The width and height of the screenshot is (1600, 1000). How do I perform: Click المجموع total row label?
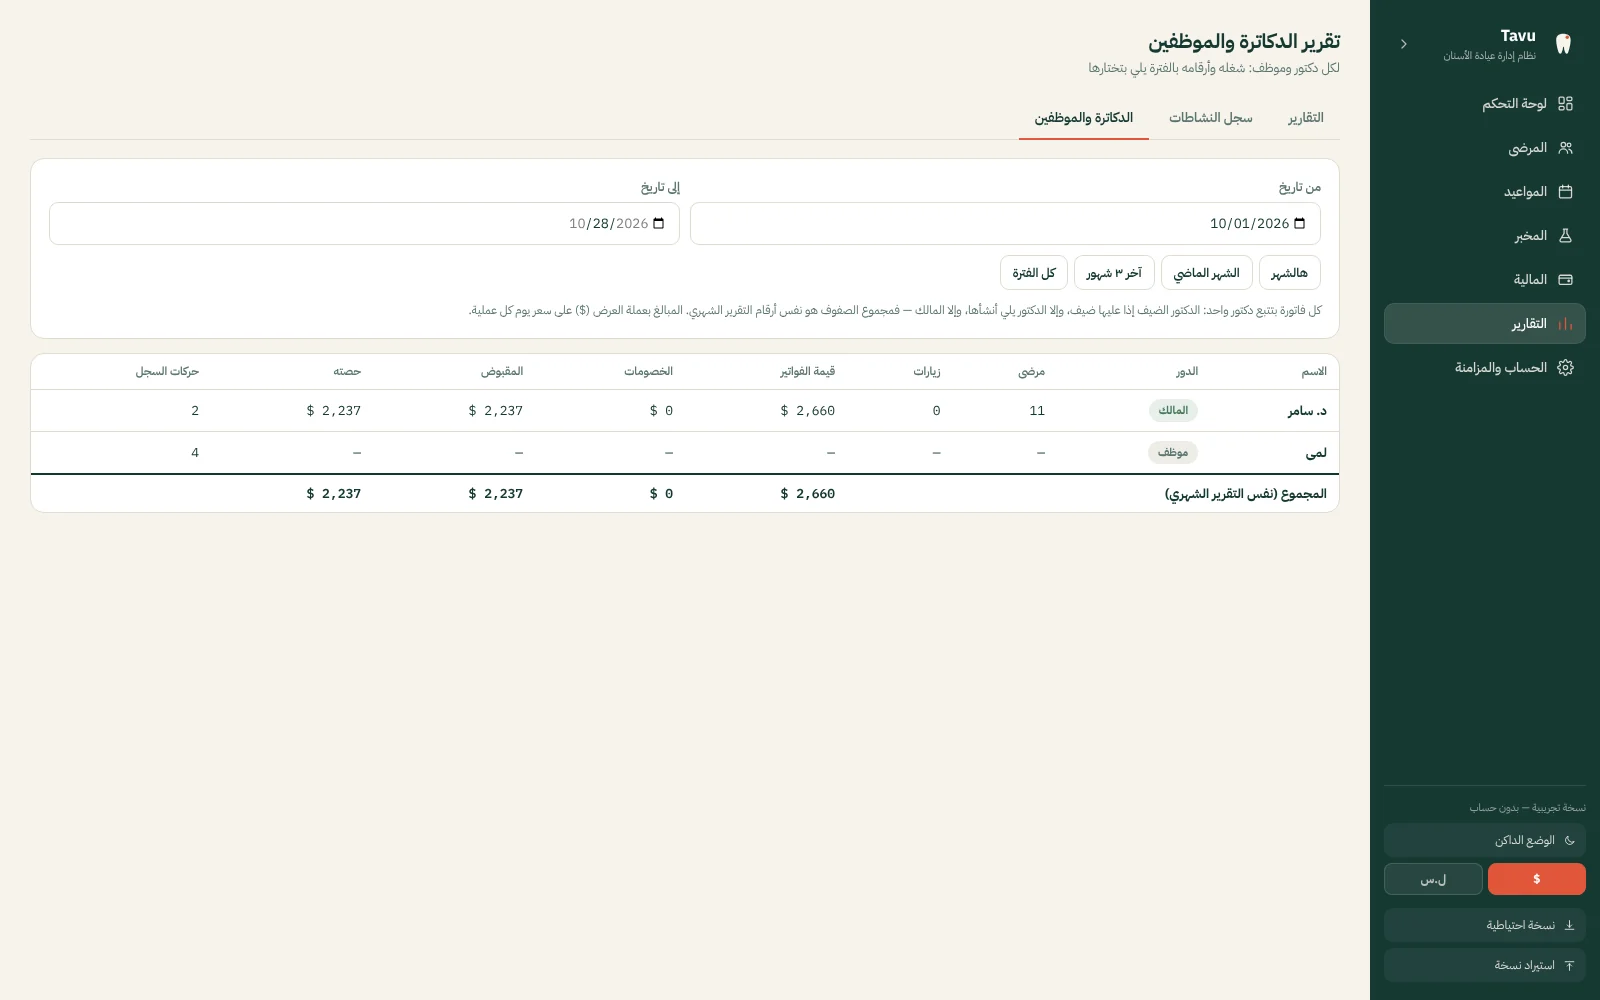tap(1246, 494)
